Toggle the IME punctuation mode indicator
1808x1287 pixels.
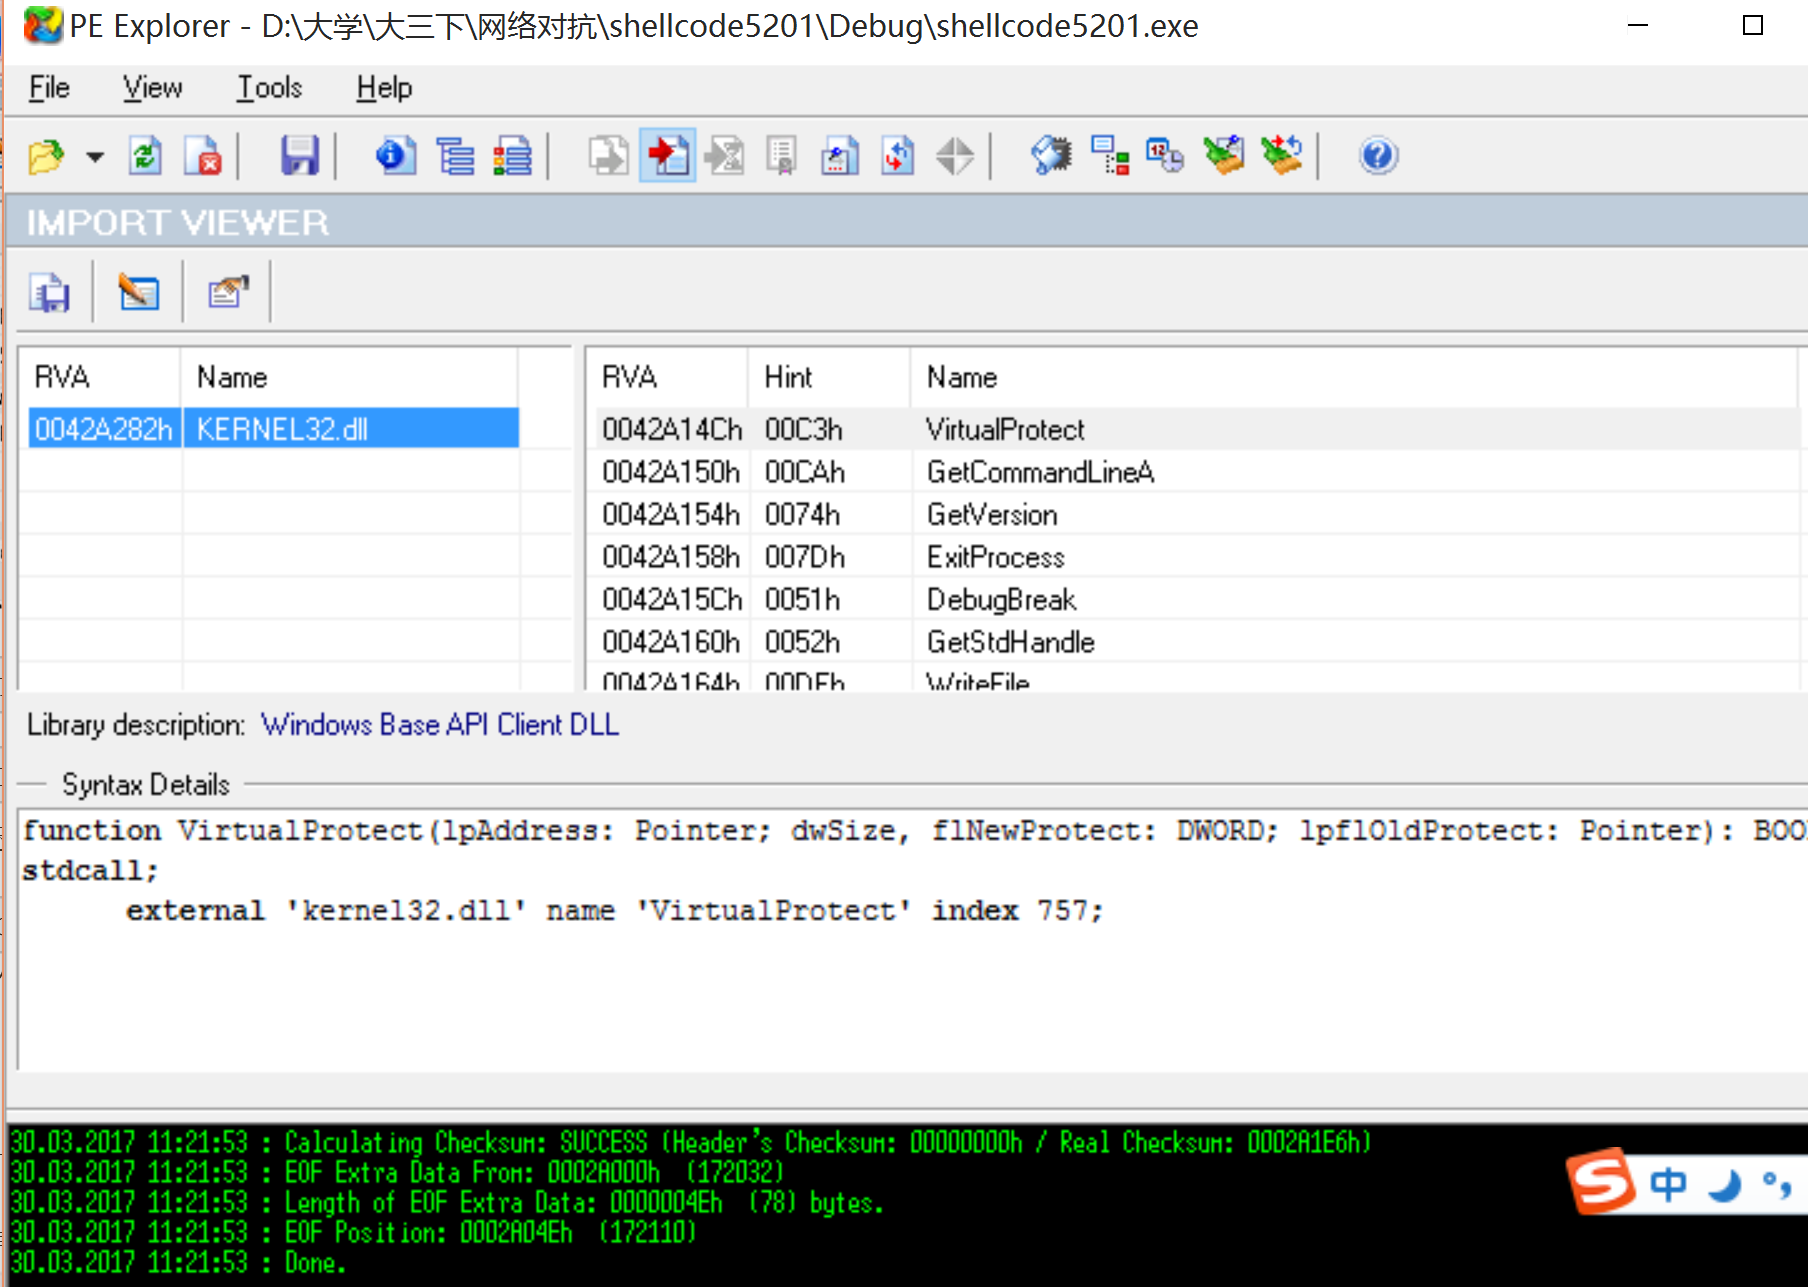point(1777,1185)
